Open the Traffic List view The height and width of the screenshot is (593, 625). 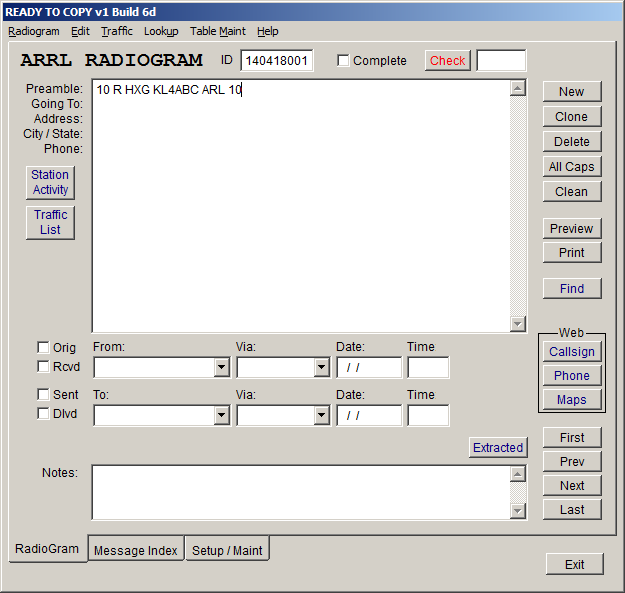(x=50, y=222)
